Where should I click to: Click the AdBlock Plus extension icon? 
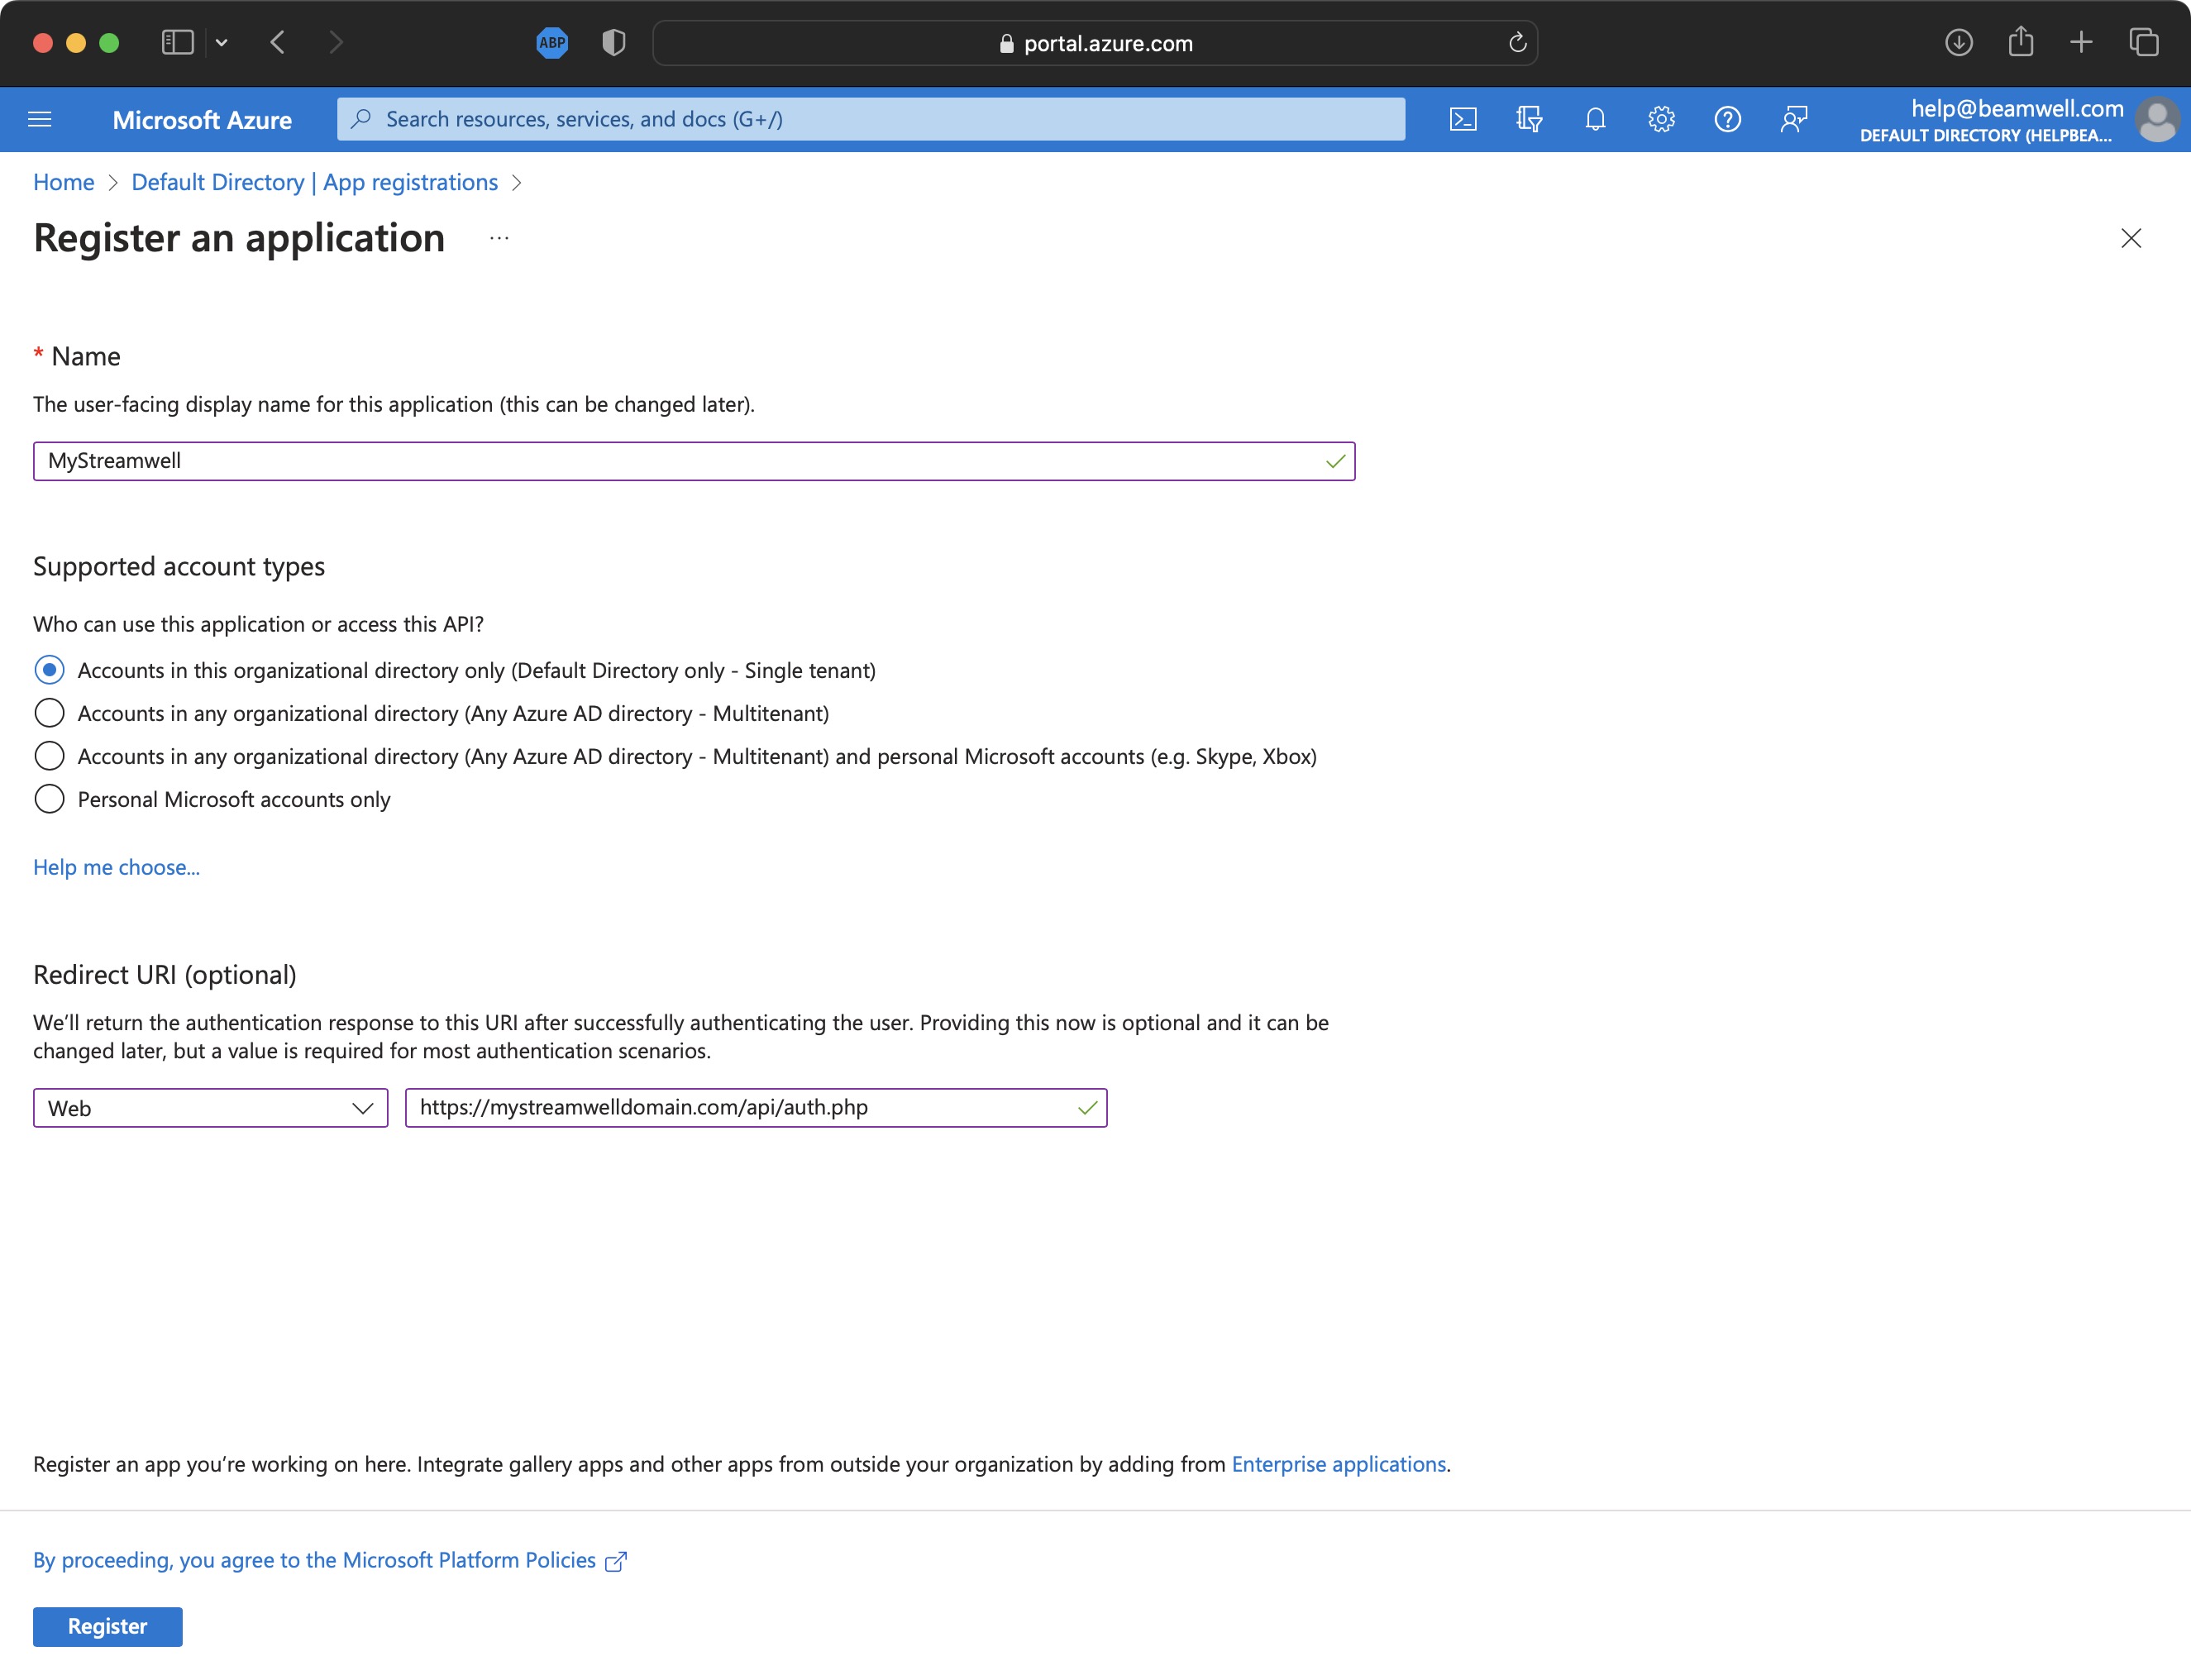click(552, 43)
